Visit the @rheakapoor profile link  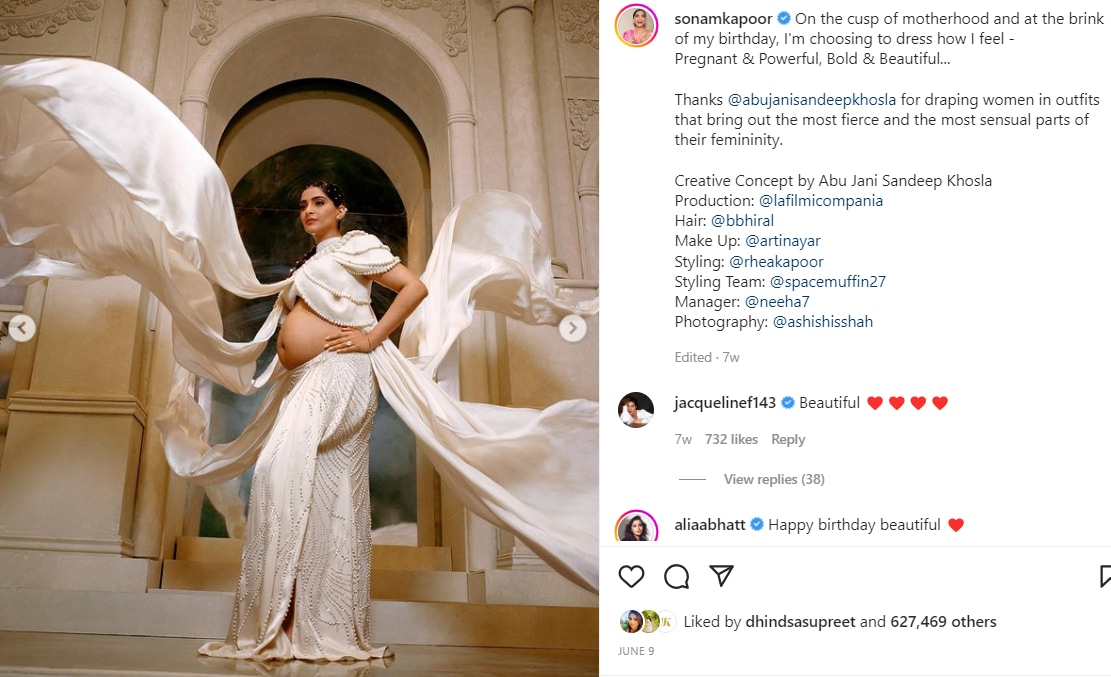click(776, 262)
